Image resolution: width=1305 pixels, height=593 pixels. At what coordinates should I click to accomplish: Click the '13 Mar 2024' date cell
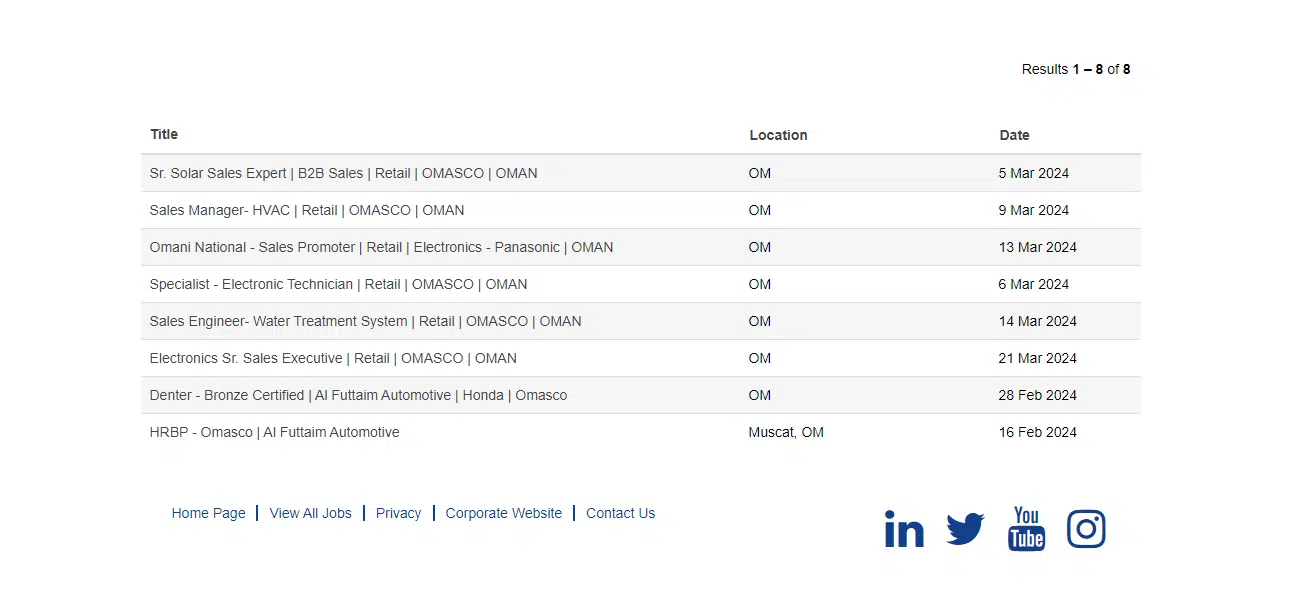tap(1037, 247)
